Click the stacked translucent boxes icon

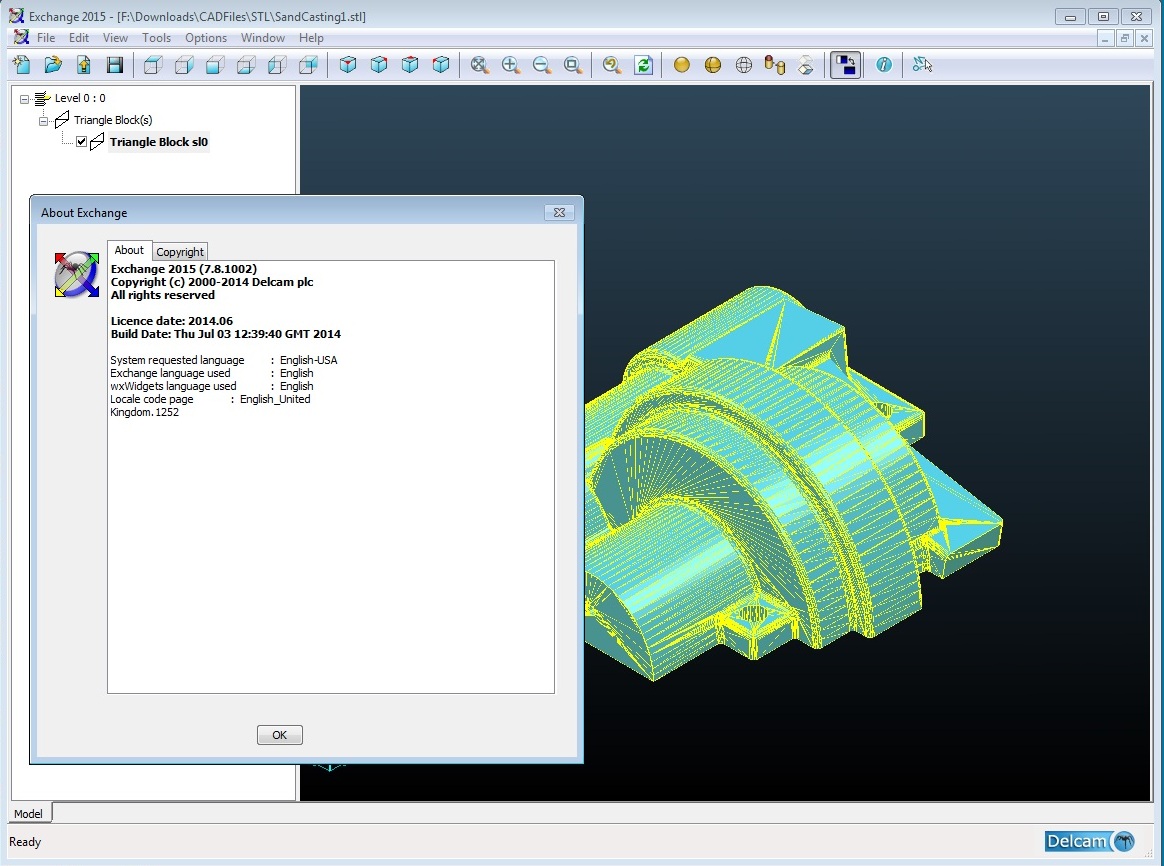click(x=806, y=65)
